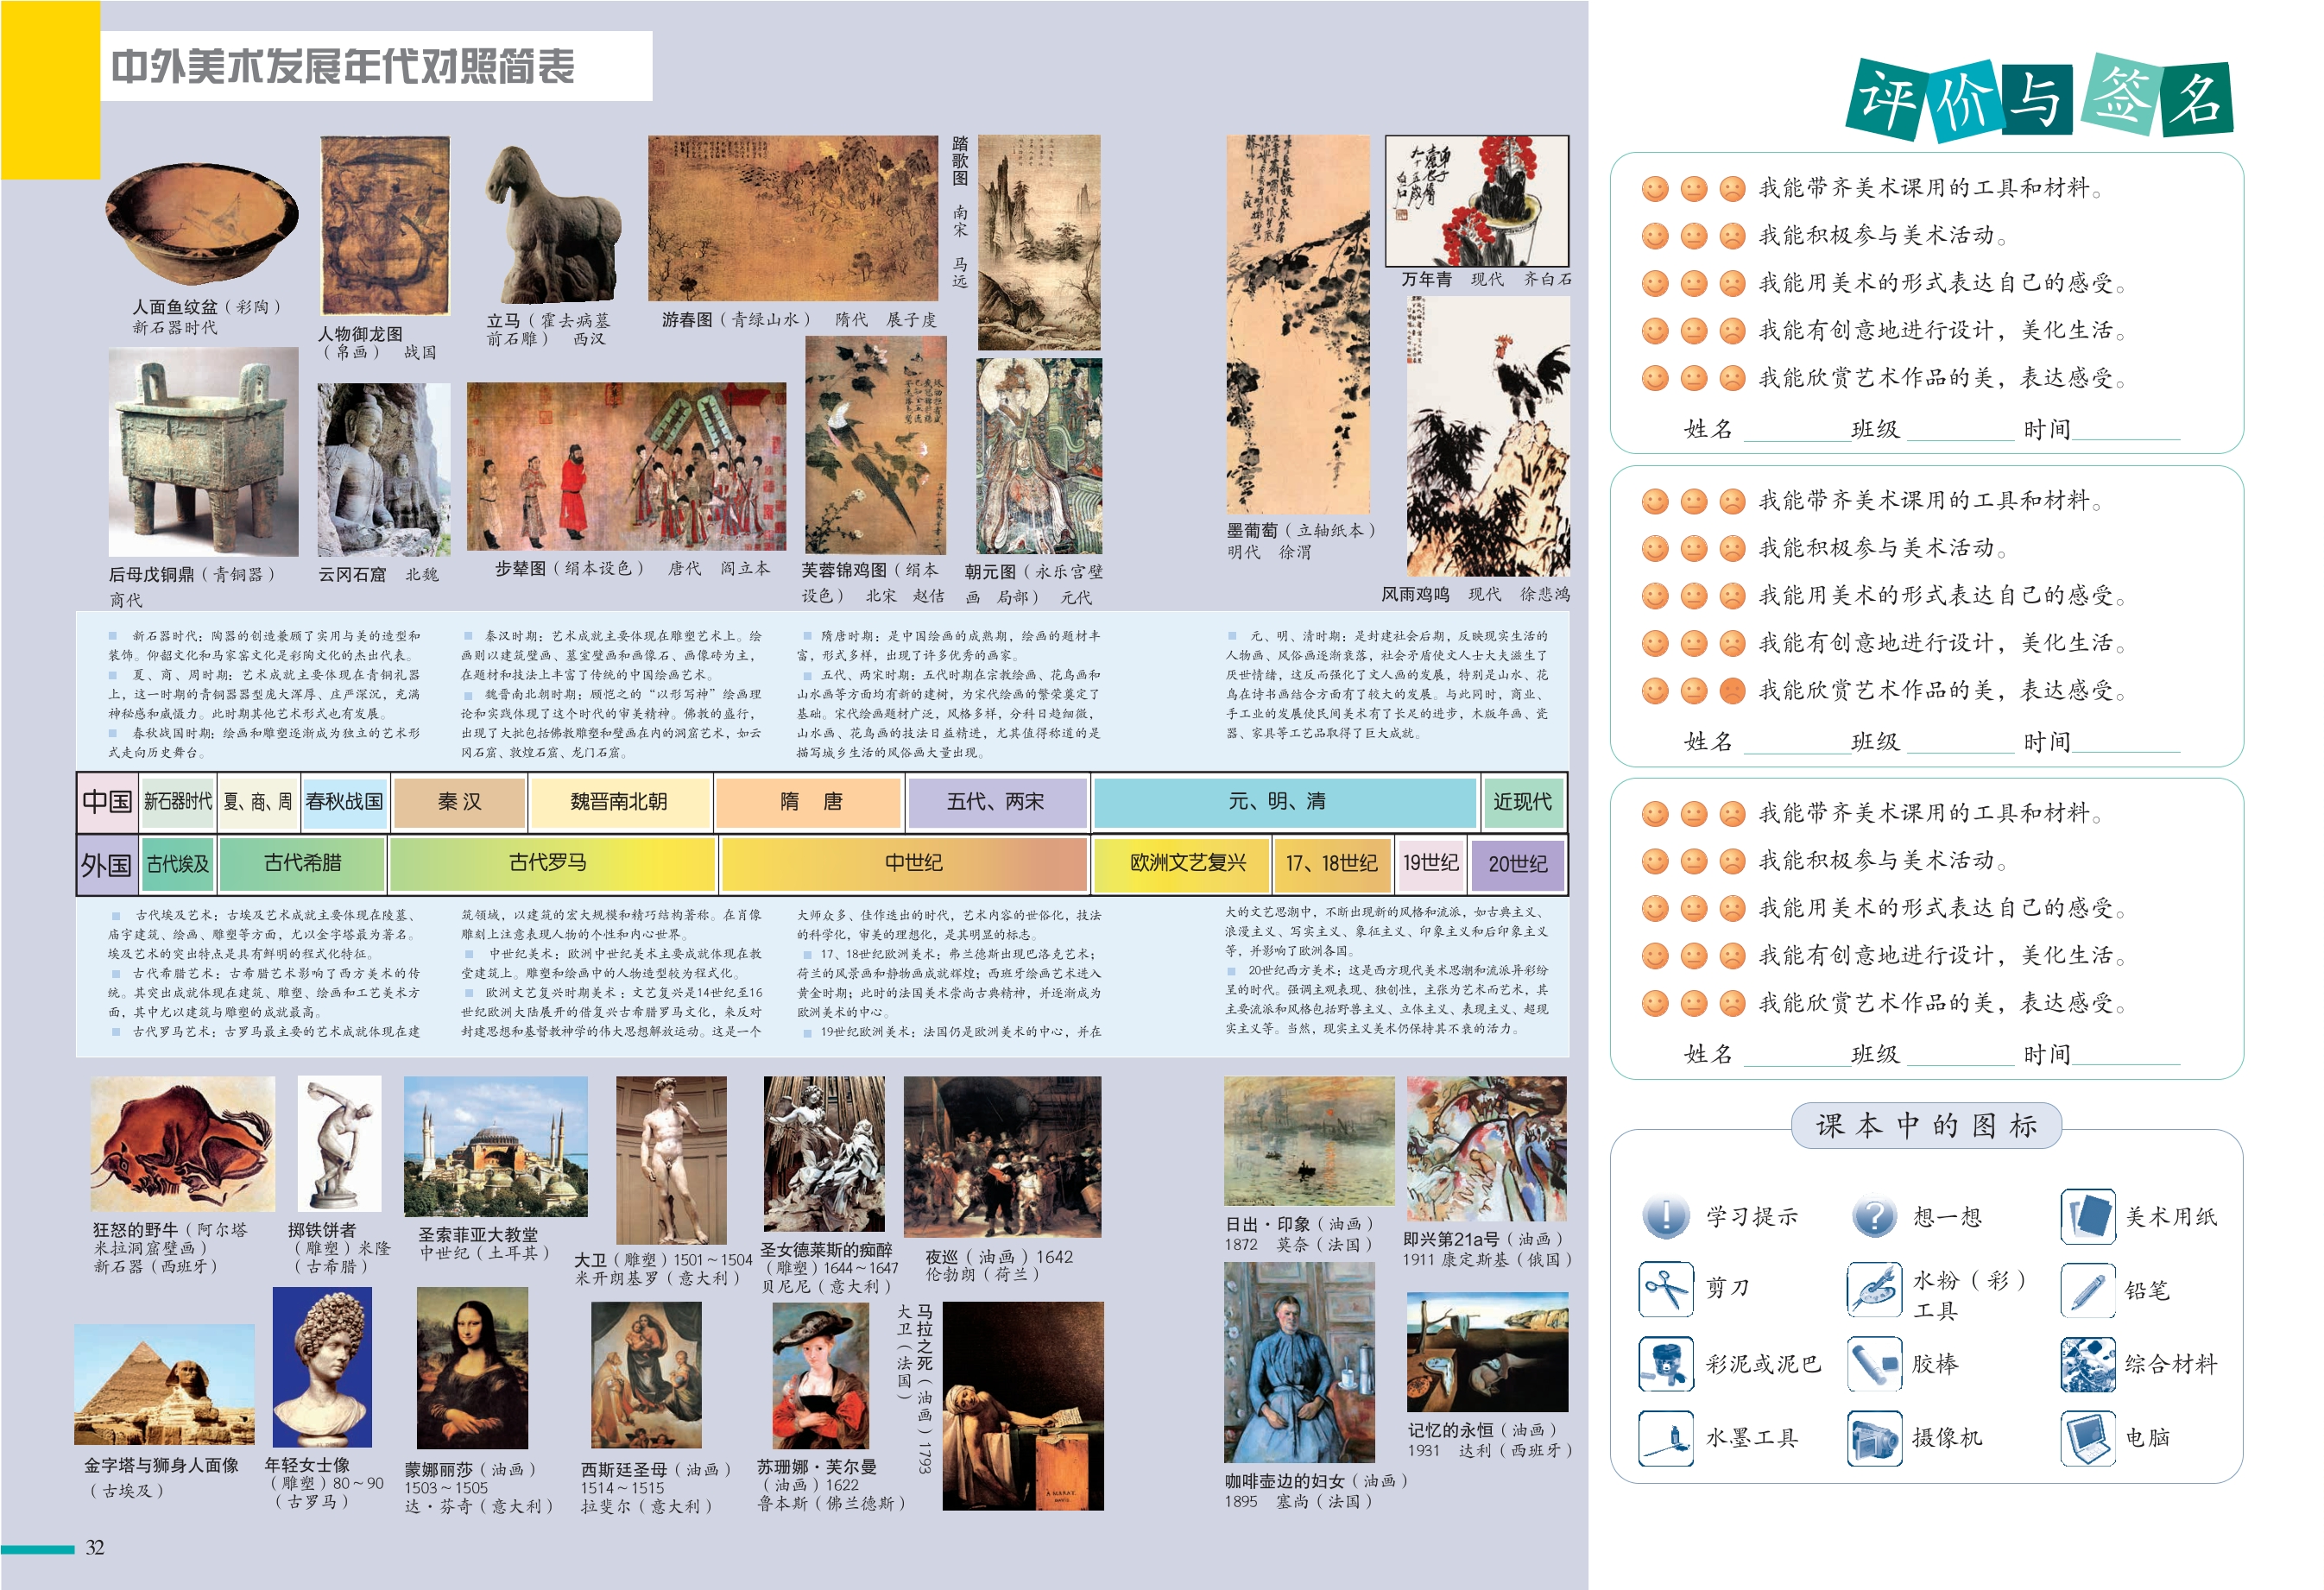This screenshot has height=1590, width=2324.
Task: Select the ink tools (水墨工具) icon
Action: click(1665, 1437)
